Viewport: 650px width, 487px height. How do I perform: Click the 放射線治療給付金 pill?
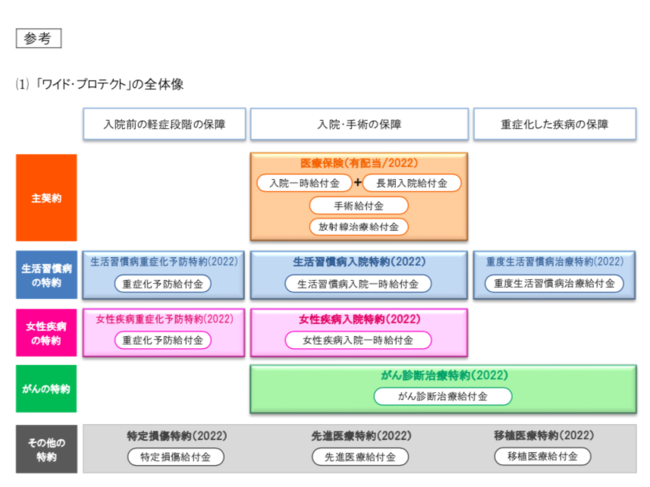[359, 227]
